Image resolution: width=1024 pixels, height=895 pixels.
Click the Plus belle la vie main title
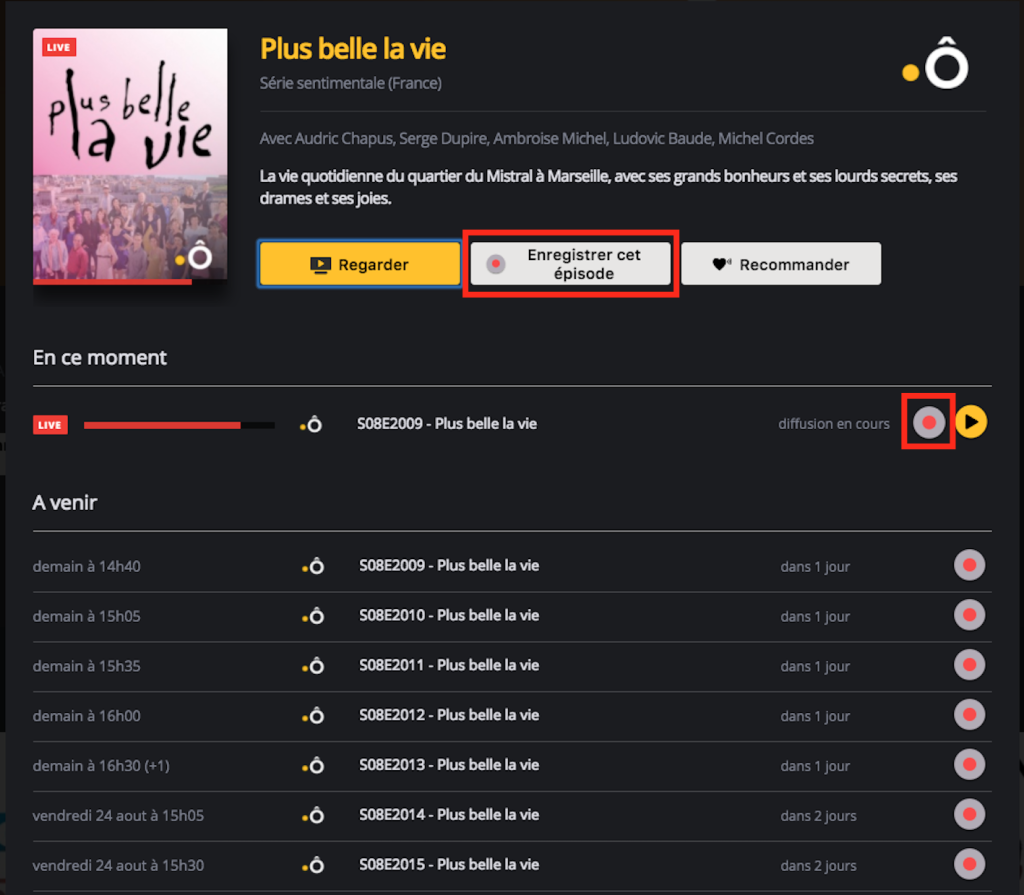click(x=353, y=49)
